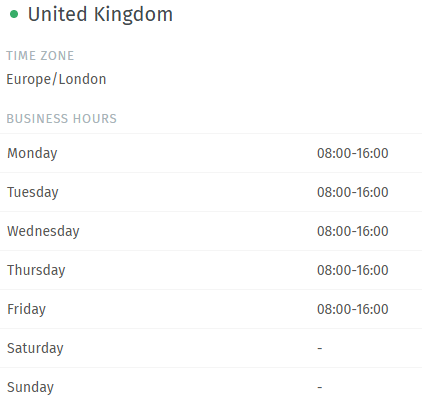
Task: Click the green status dot beside United Kingdom
Action: (x=14, y=14)
